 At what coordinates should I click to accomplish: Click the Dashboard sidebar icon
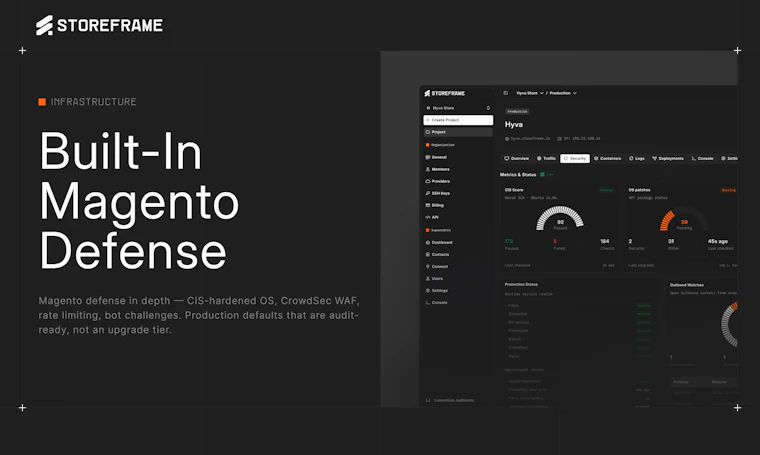[428, 242]
